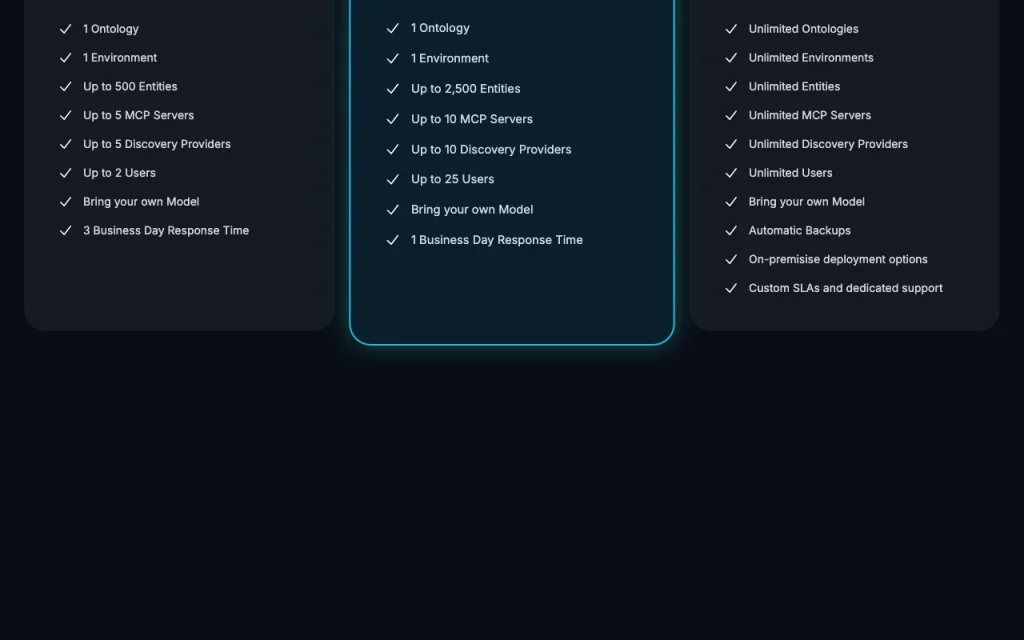Select "Bring your own Model" in the cyan-bordered card
Viewport: 1024px width, 640px height.
tap(472, 210)
